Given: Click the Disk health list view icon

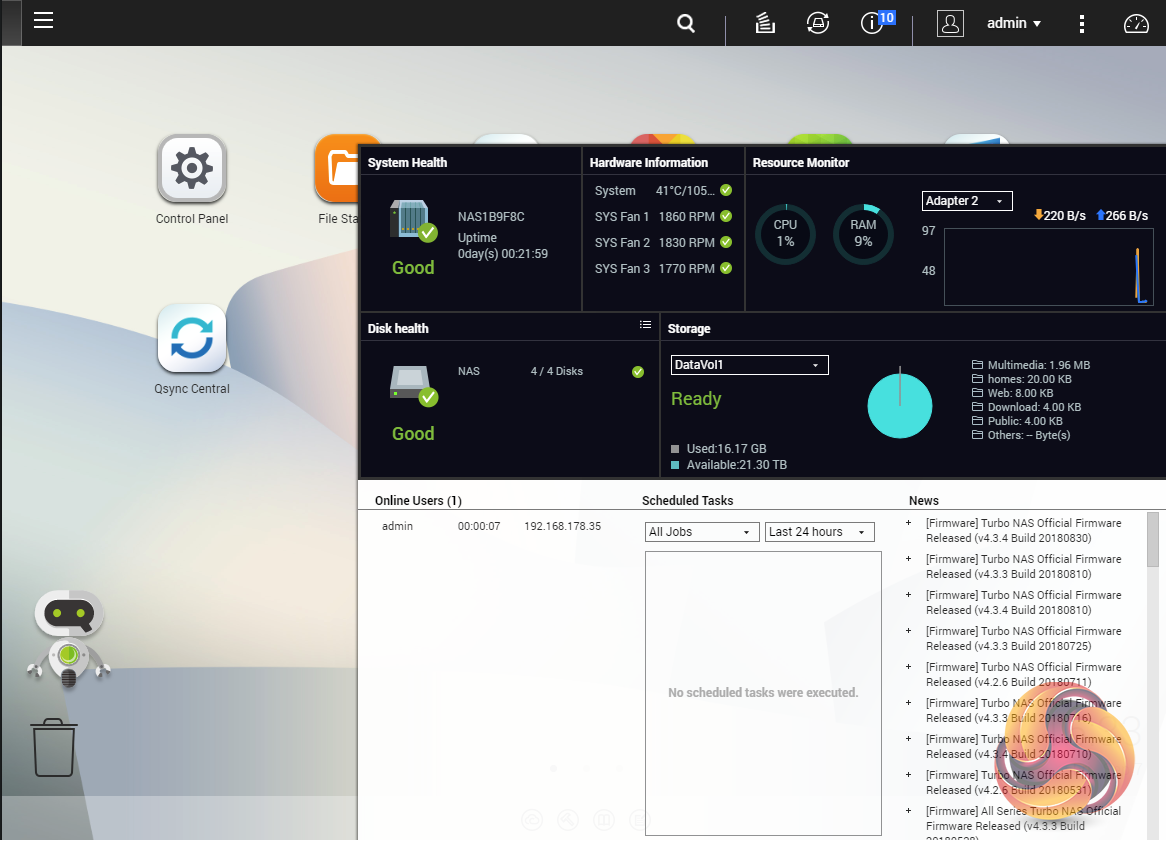Looking at the screenshot, I should tap(645, 325).
